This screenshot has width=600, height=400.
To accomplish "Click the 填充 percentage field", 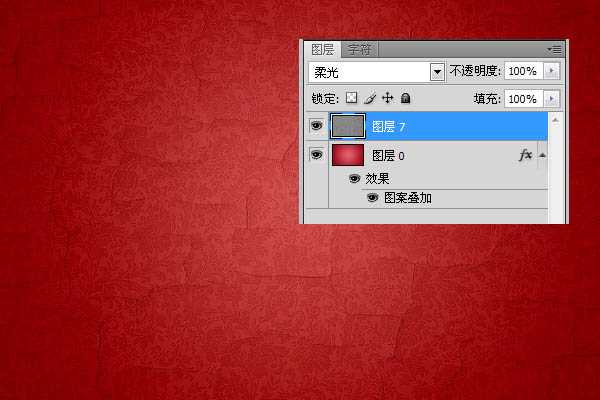I will pos(522,99).
